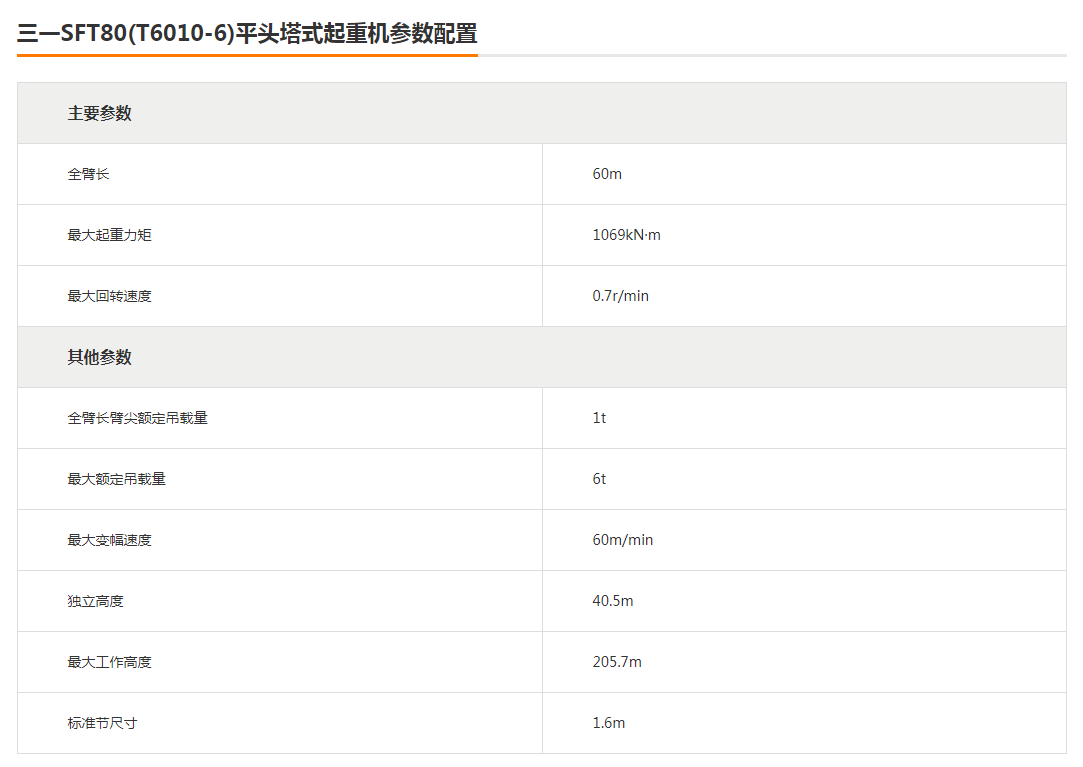Click the 60m value cell
Image resolution: width=1083 pixels, height=767 pixels.
[x=804, y=174]
